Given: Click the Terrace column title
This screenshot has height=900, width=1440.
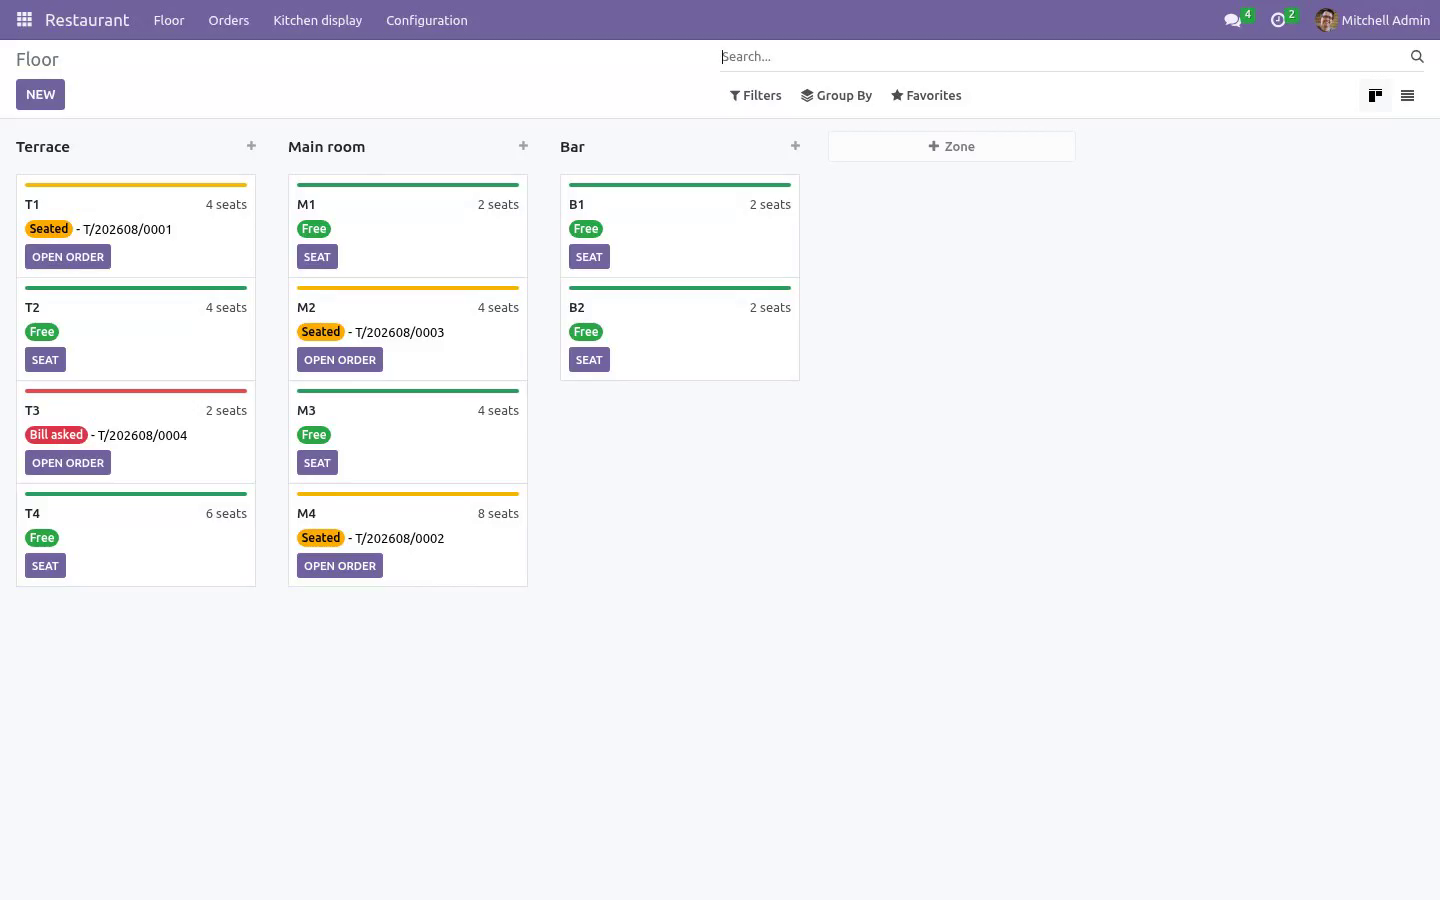Looking at the screenshot, I should click(x=43, y=147).
